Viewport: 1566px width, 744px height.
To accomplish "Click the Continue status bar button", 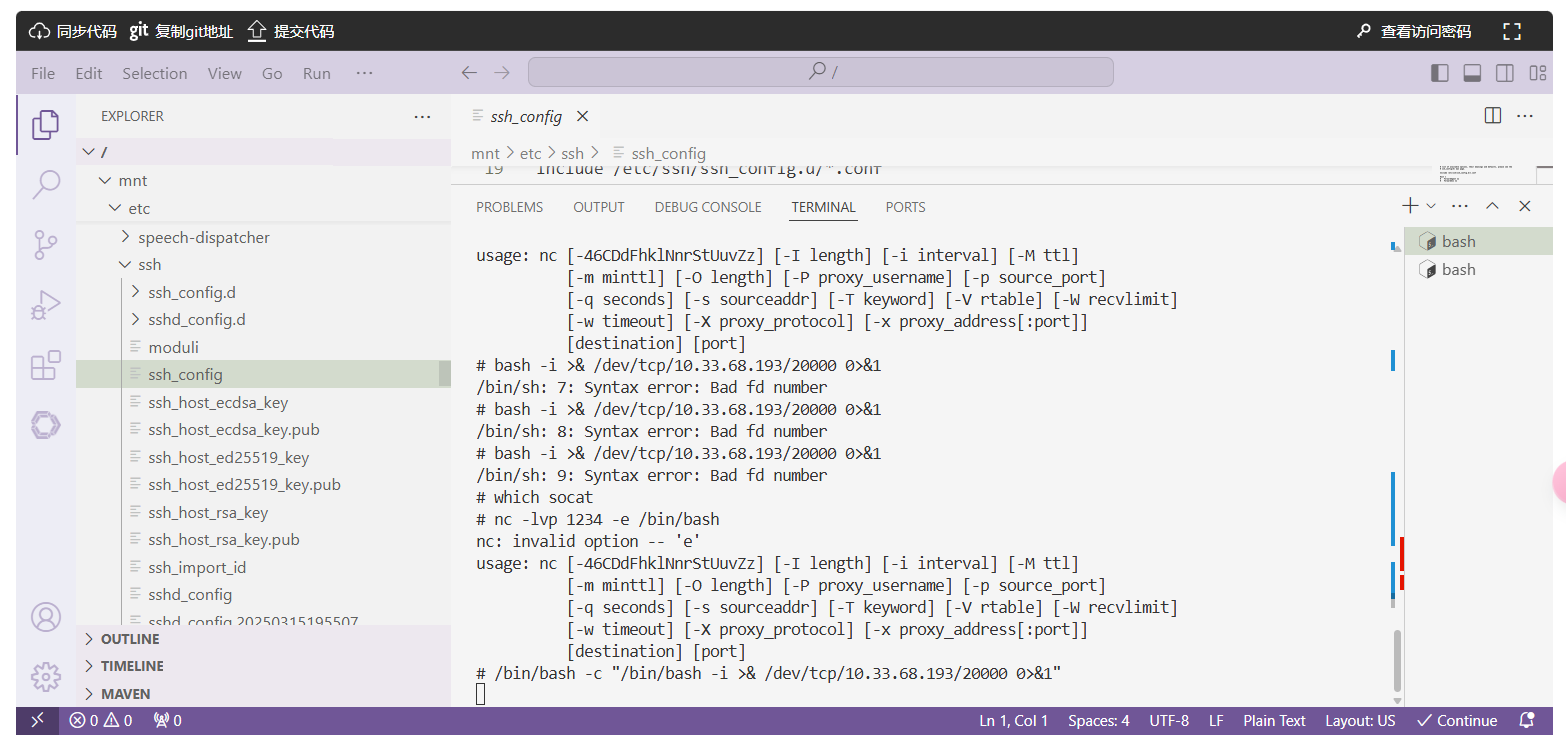I will coord(1457,720).
